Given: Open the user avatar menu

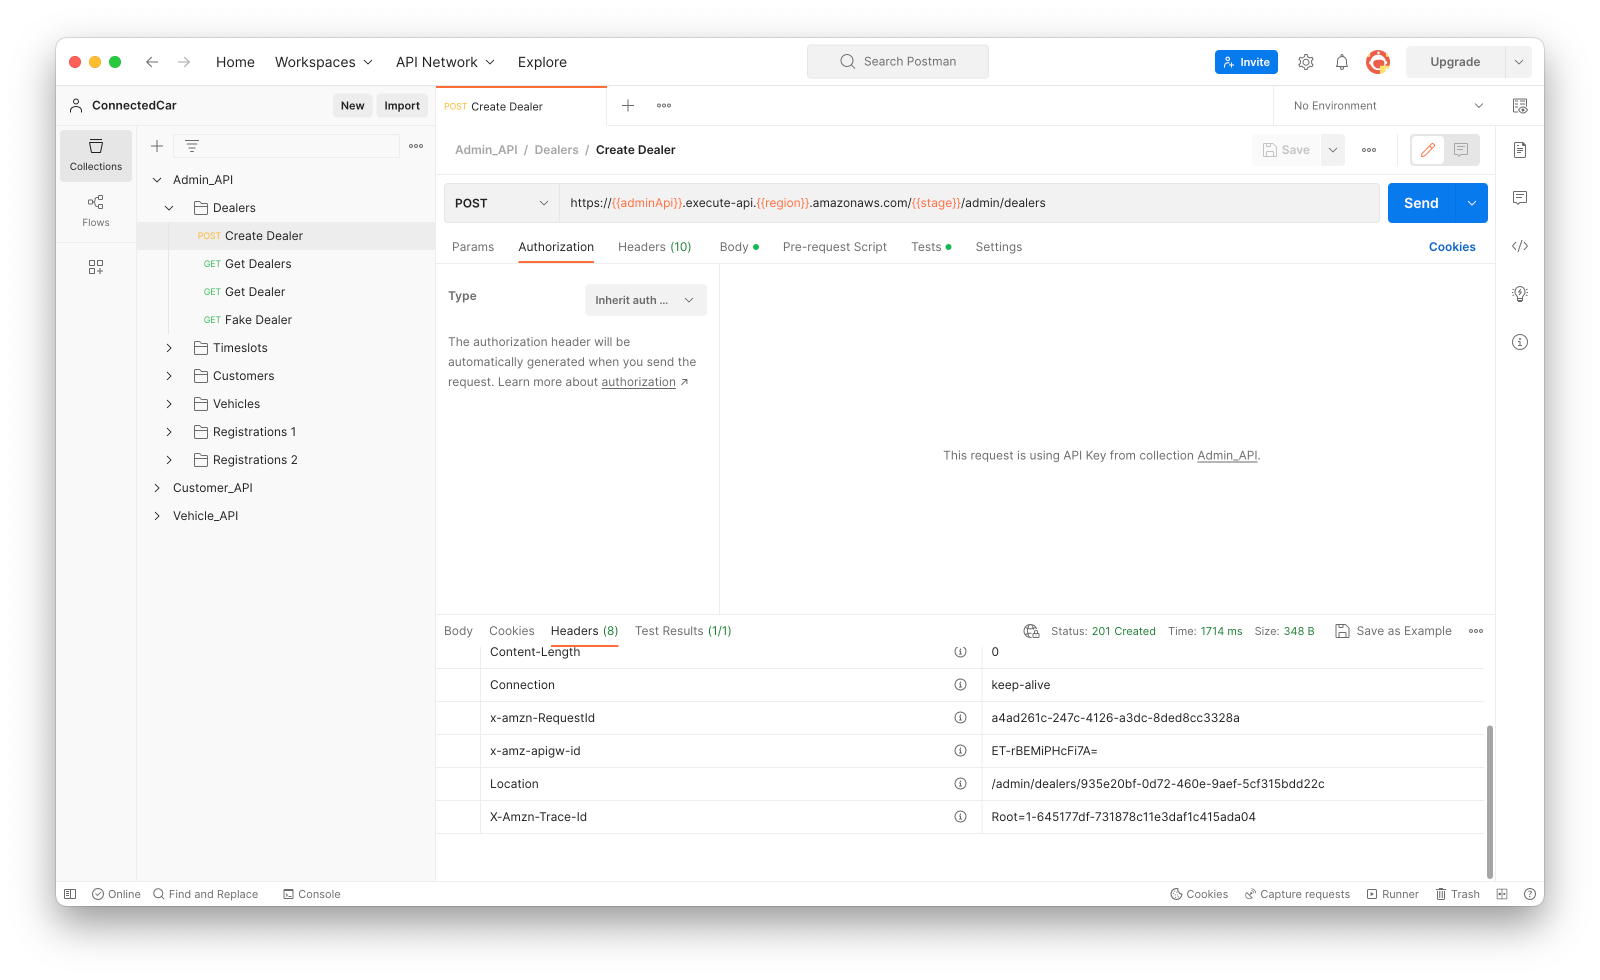Looking at the screenshot, I should pyautogui.click(x=1378, y=62).
